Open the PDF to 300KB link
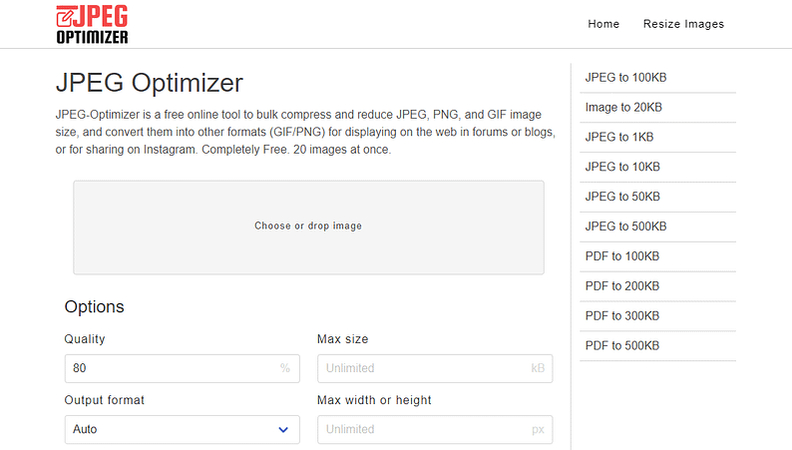 point(622,316)
